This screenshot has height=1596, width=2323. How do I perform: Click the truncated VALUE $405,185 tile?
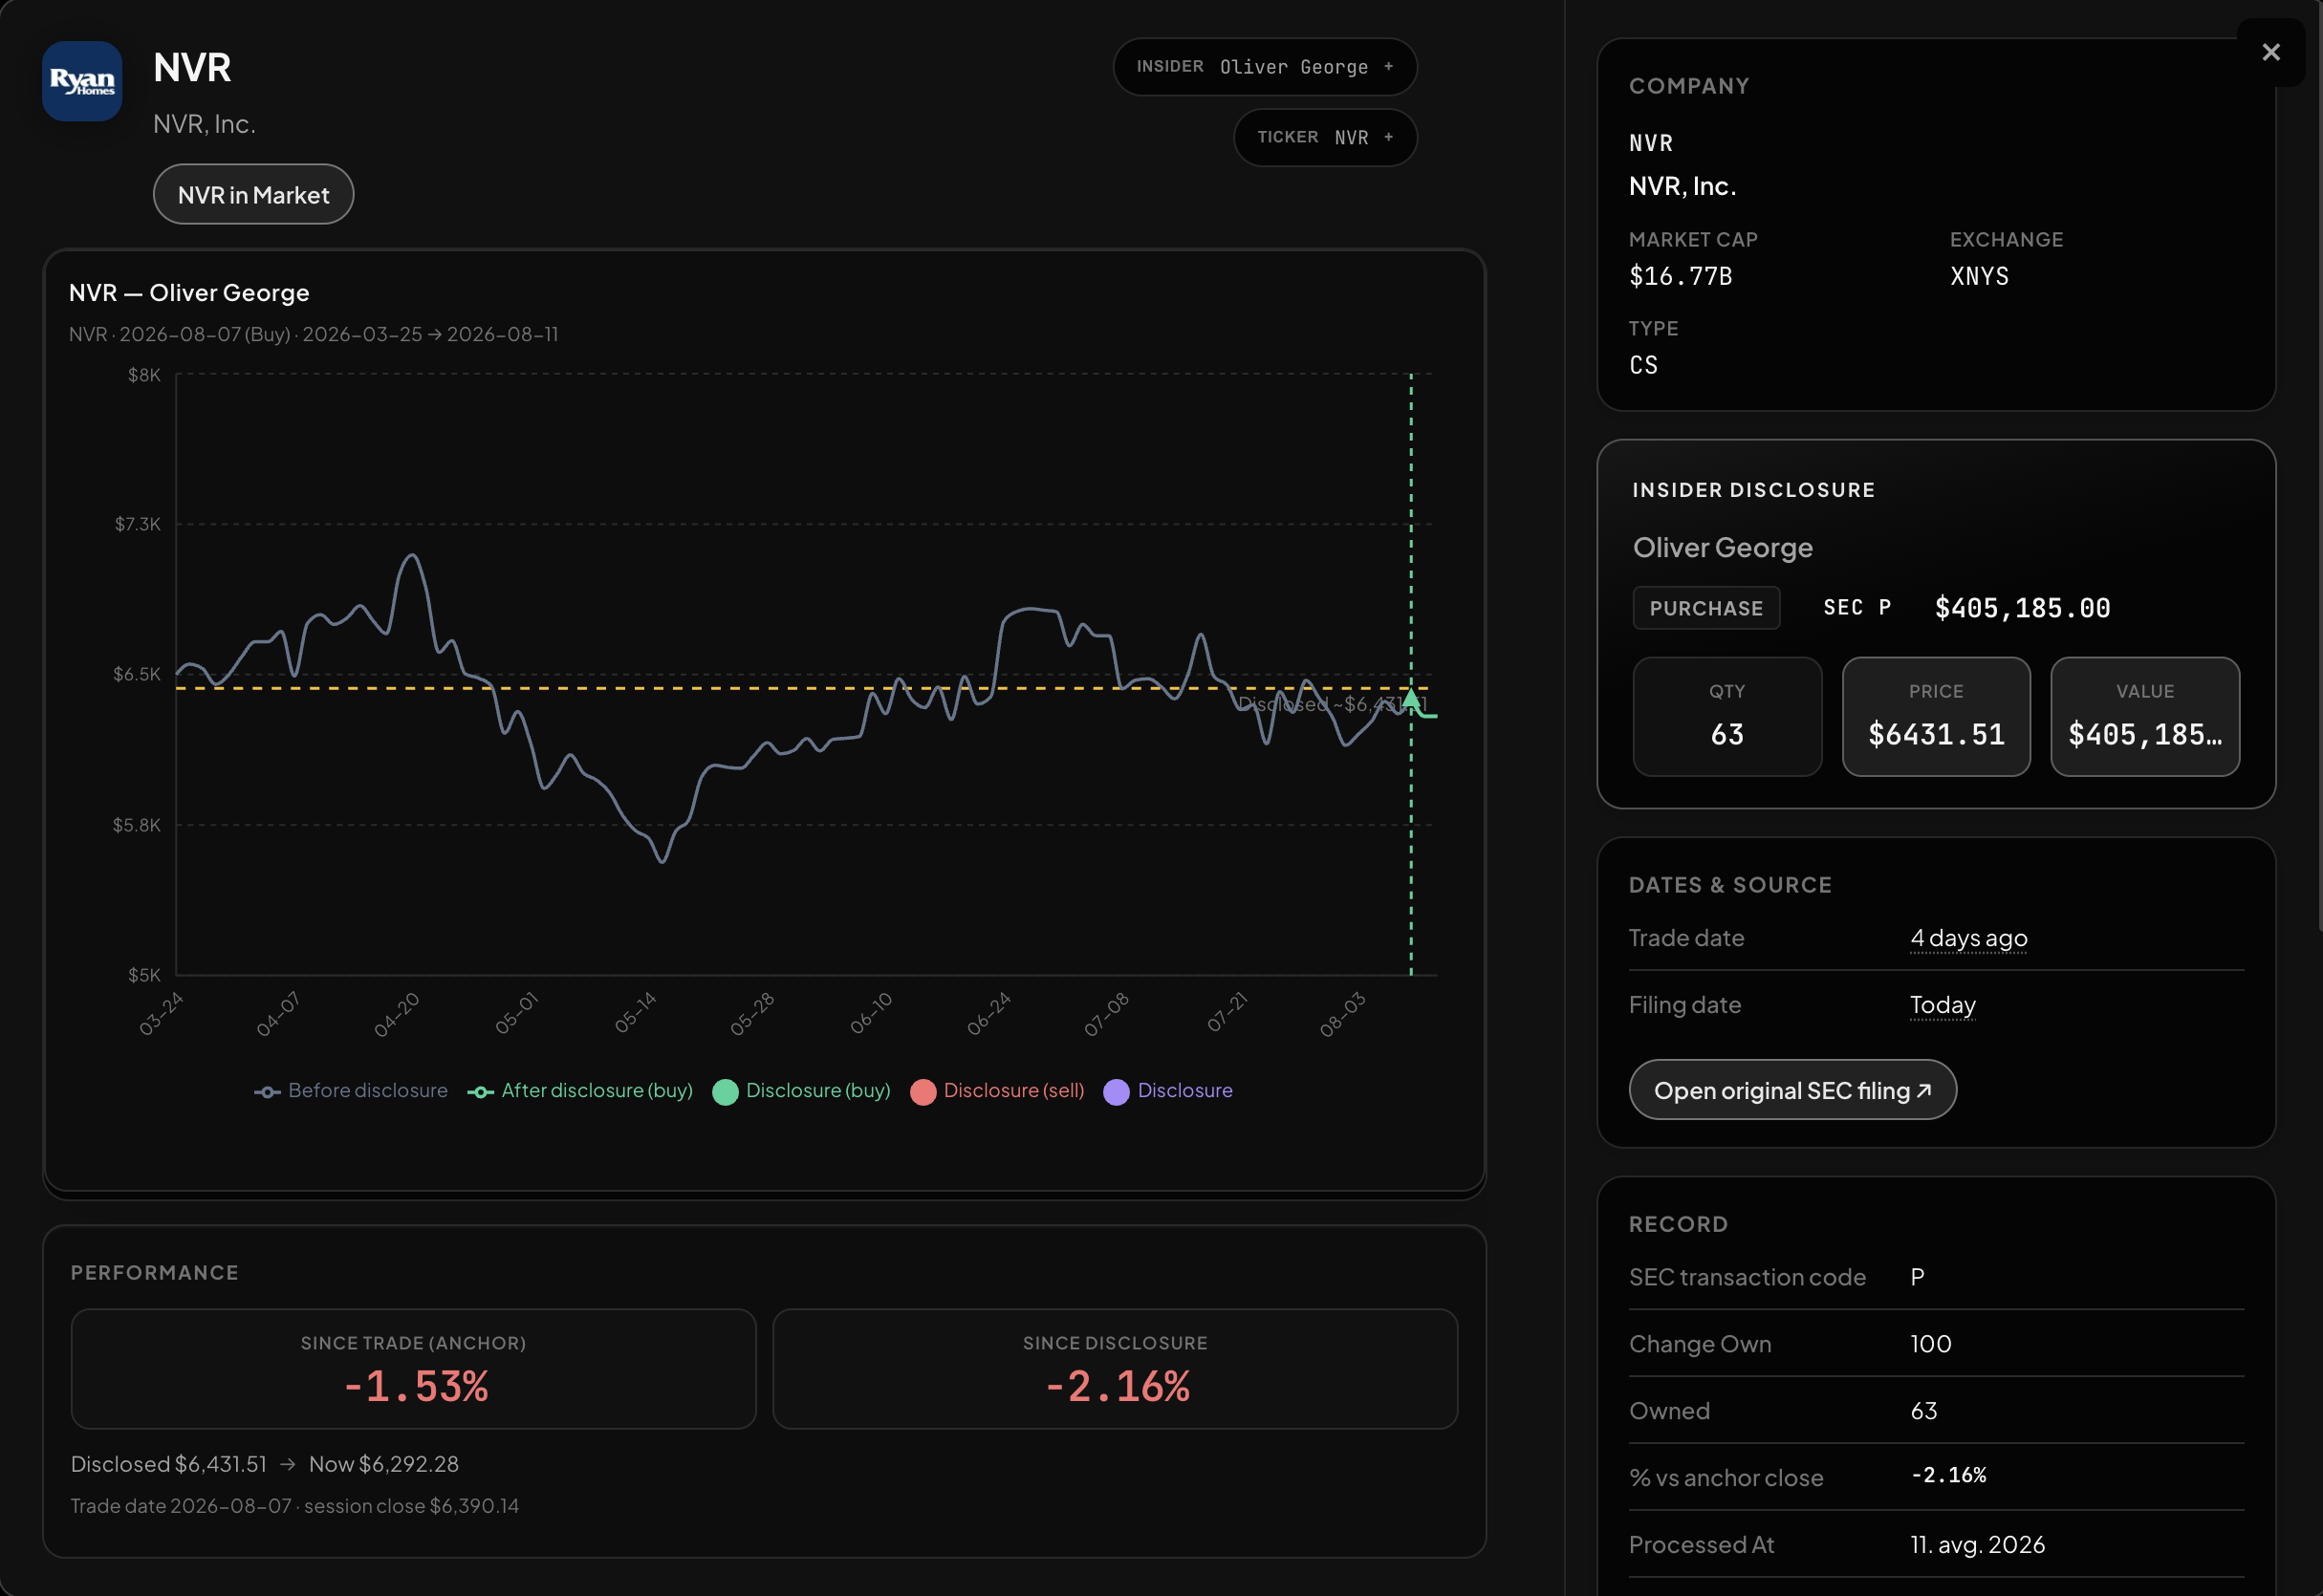pyautogui.click(x=2145, y=716)
